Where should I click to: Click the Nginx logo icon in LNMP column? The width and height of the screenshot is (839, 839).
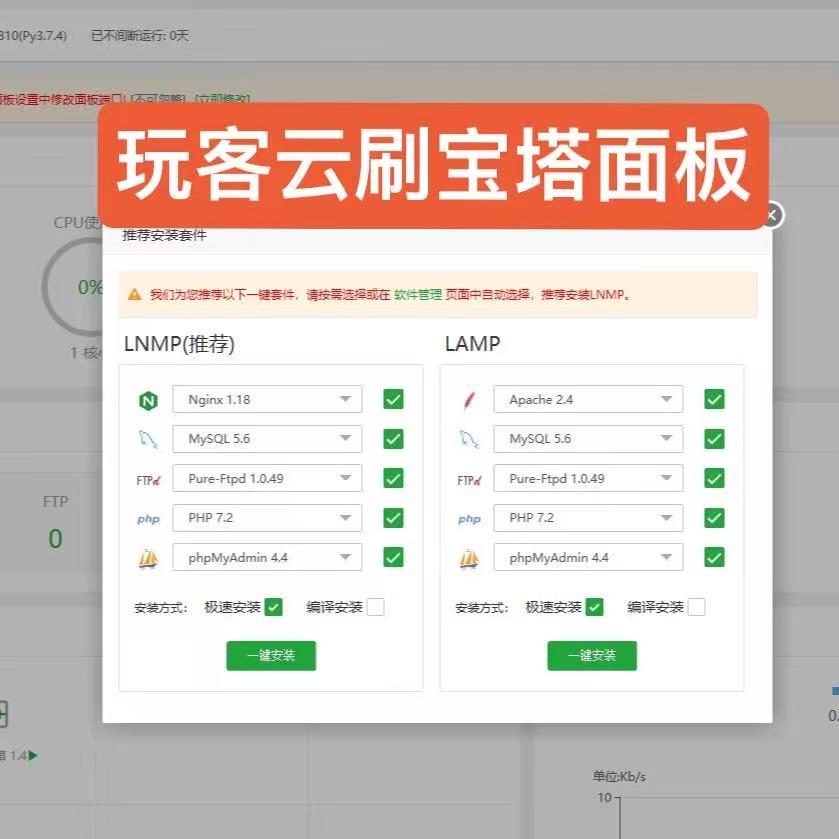[148, 399]
